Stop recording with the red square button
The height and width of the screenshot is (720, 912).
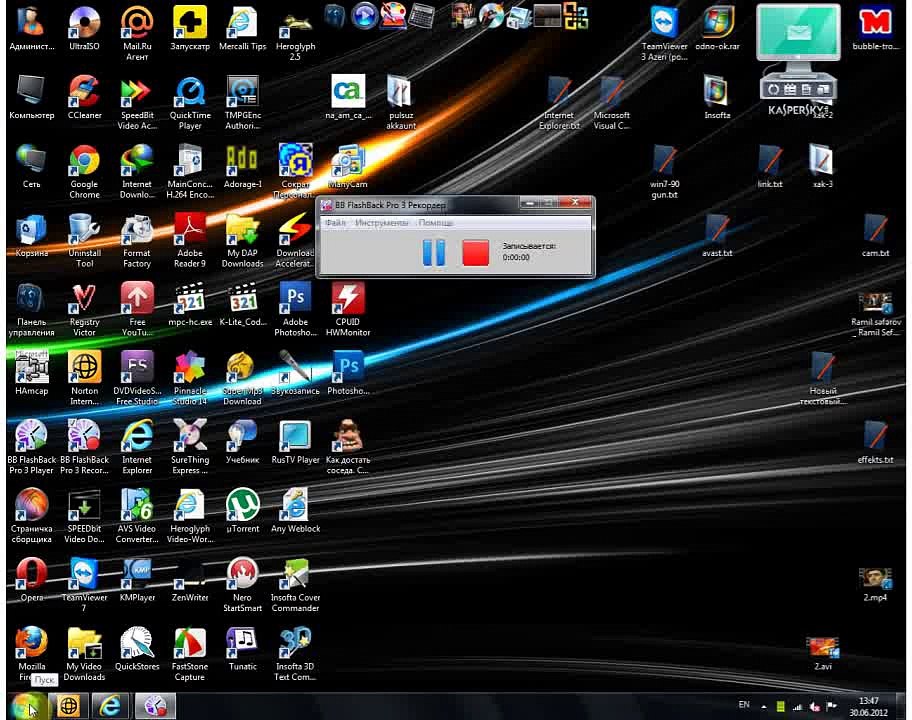(475, 254)
